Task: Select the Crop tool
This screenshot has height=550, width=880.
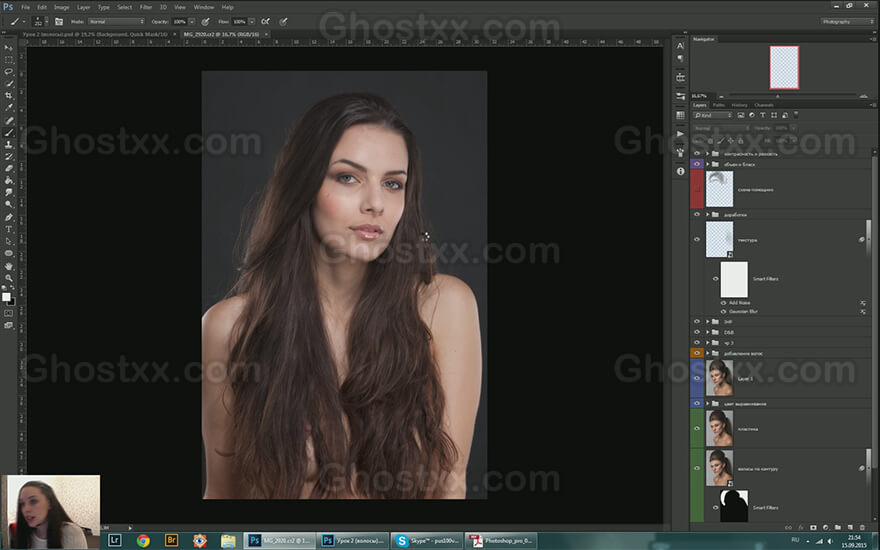Action: coord(8,96)
